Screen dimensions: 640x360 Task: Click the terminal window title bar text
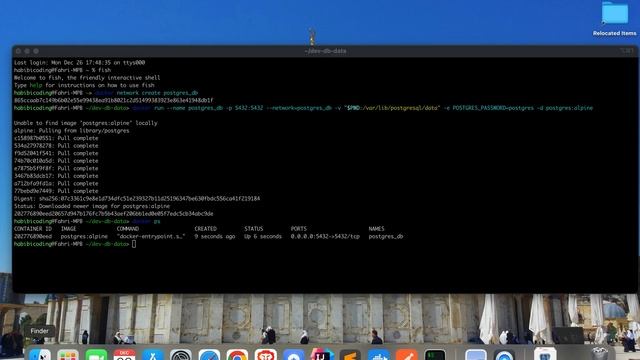(325, 51)
